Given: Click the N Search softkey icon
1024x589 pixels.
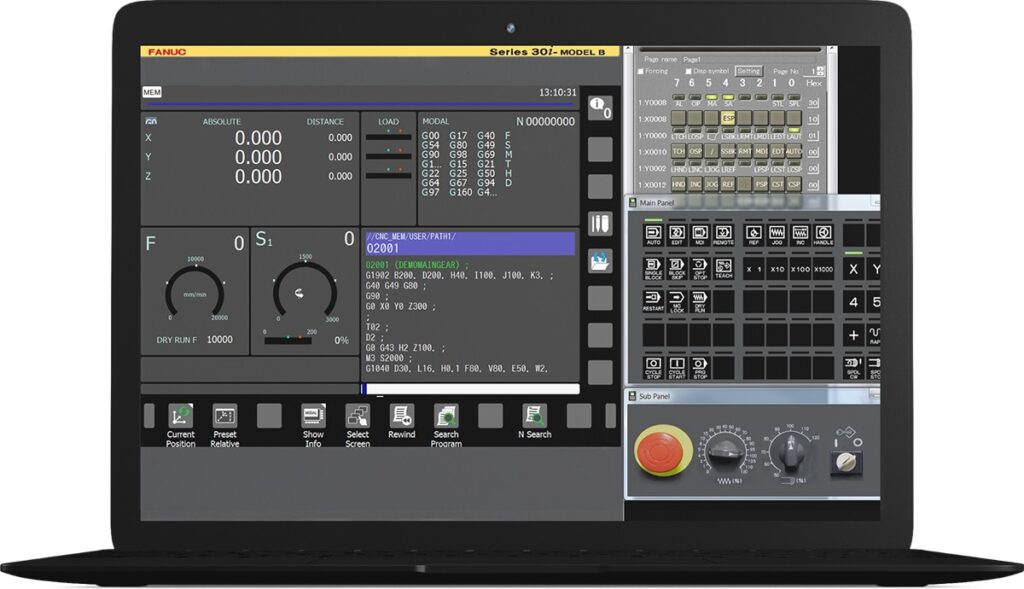Looking at the screenshot, I should click(x=534, y=415).
